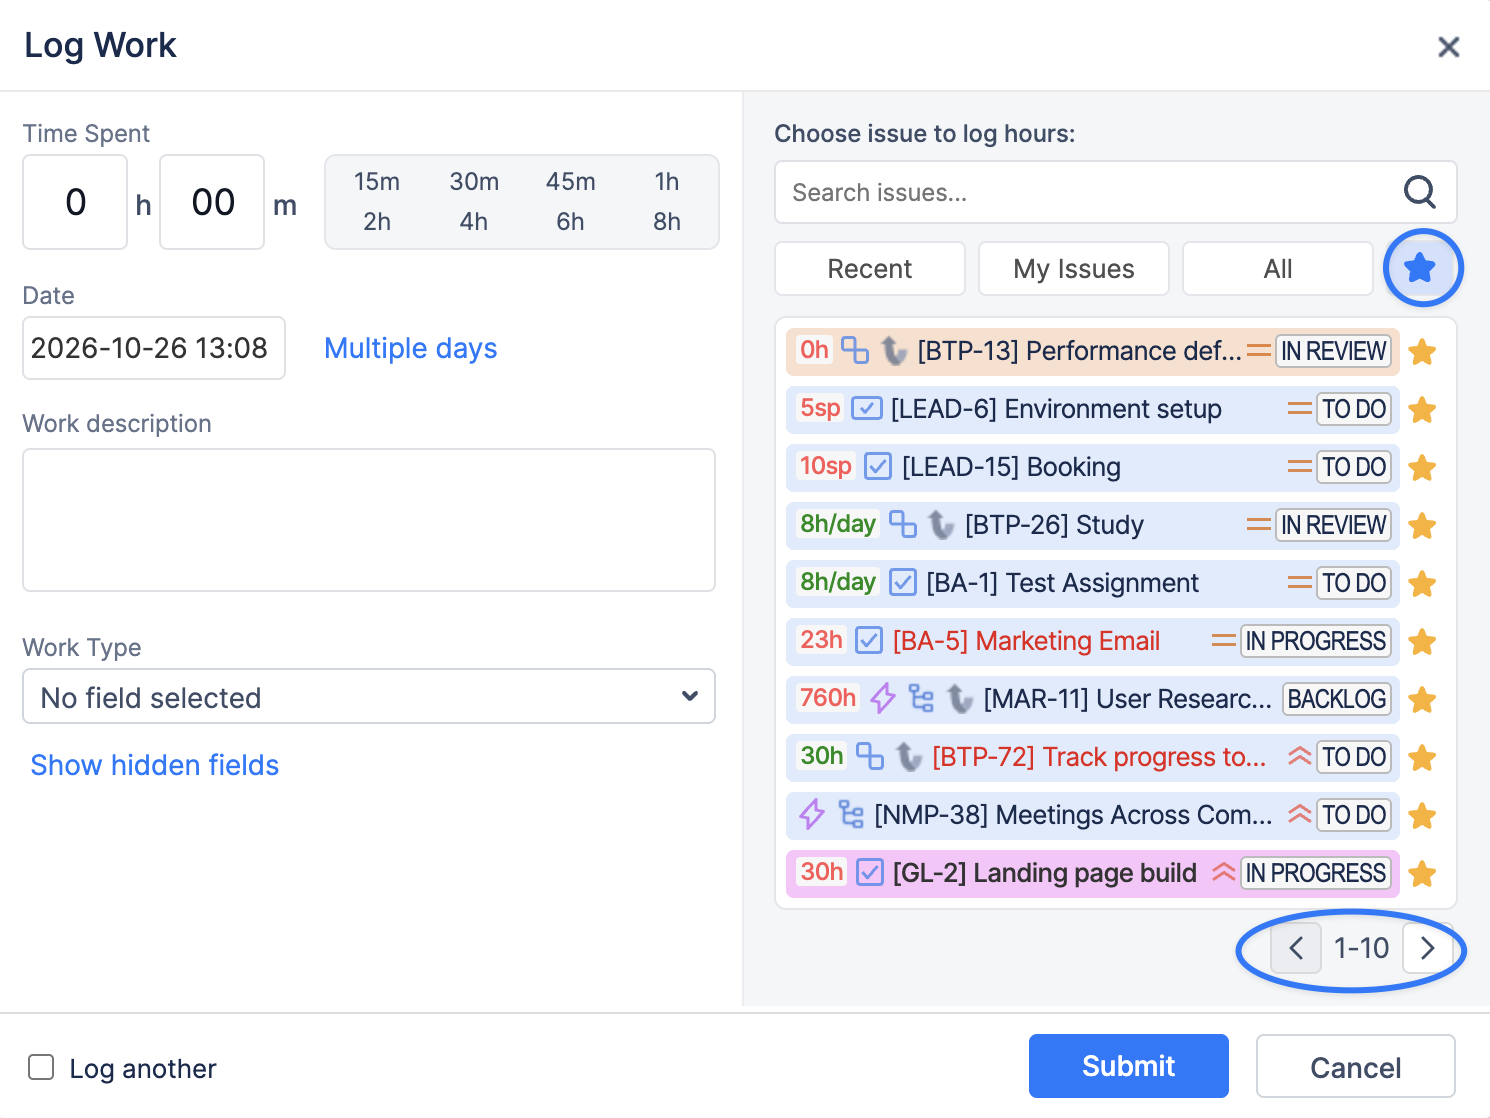Viewport: 1490px width, 1118px height.
Task: Click the IN REVIEW status on BTP-26
Action: click(x=1334, y=525)
